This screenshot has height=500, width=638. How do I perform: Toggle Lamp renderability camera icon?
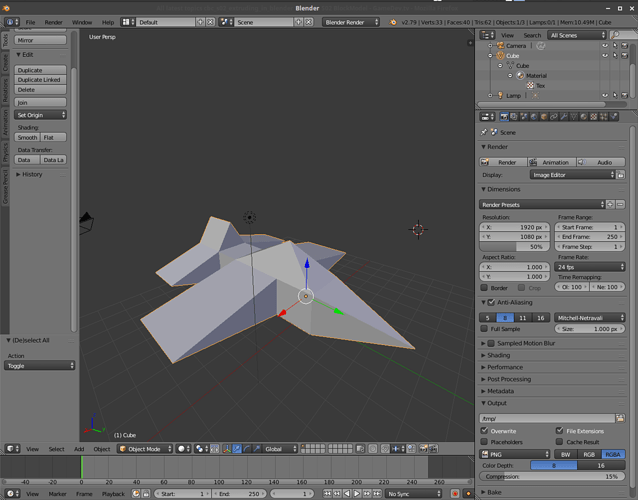click(625, 95)
